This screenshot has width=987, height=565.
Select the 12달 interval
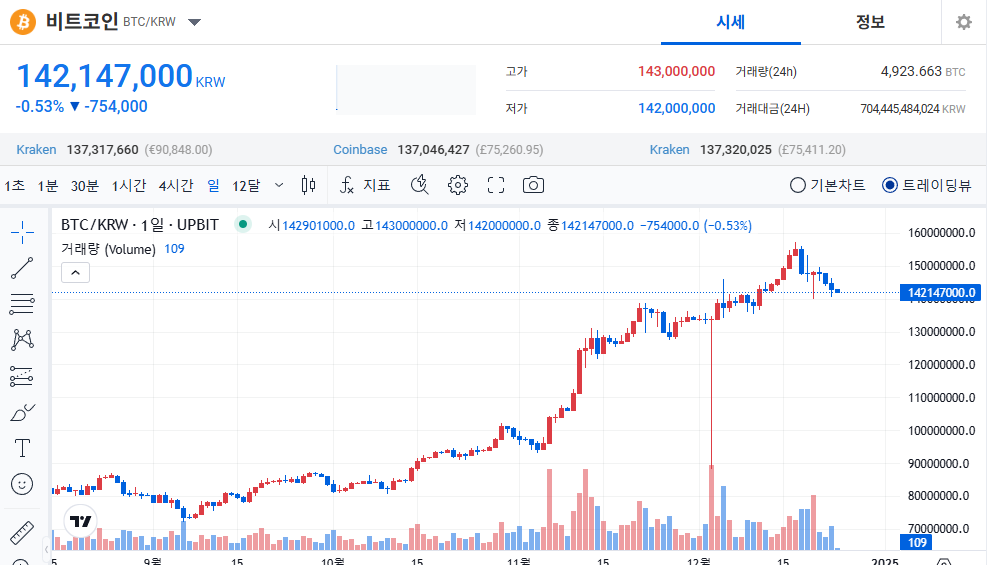246,186
